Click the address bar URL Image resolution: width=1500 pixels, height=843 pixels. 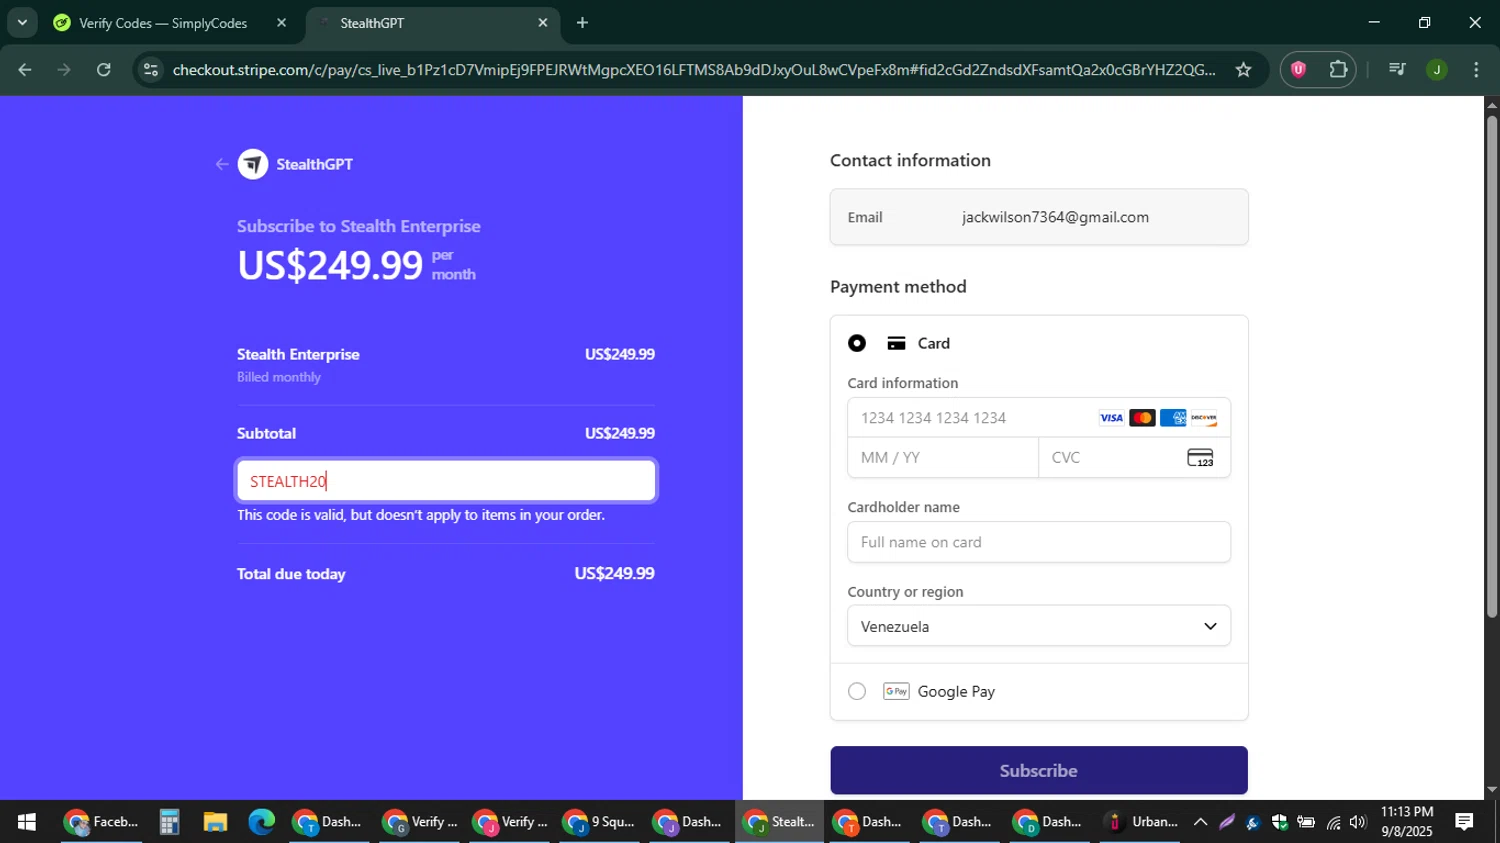694,69
